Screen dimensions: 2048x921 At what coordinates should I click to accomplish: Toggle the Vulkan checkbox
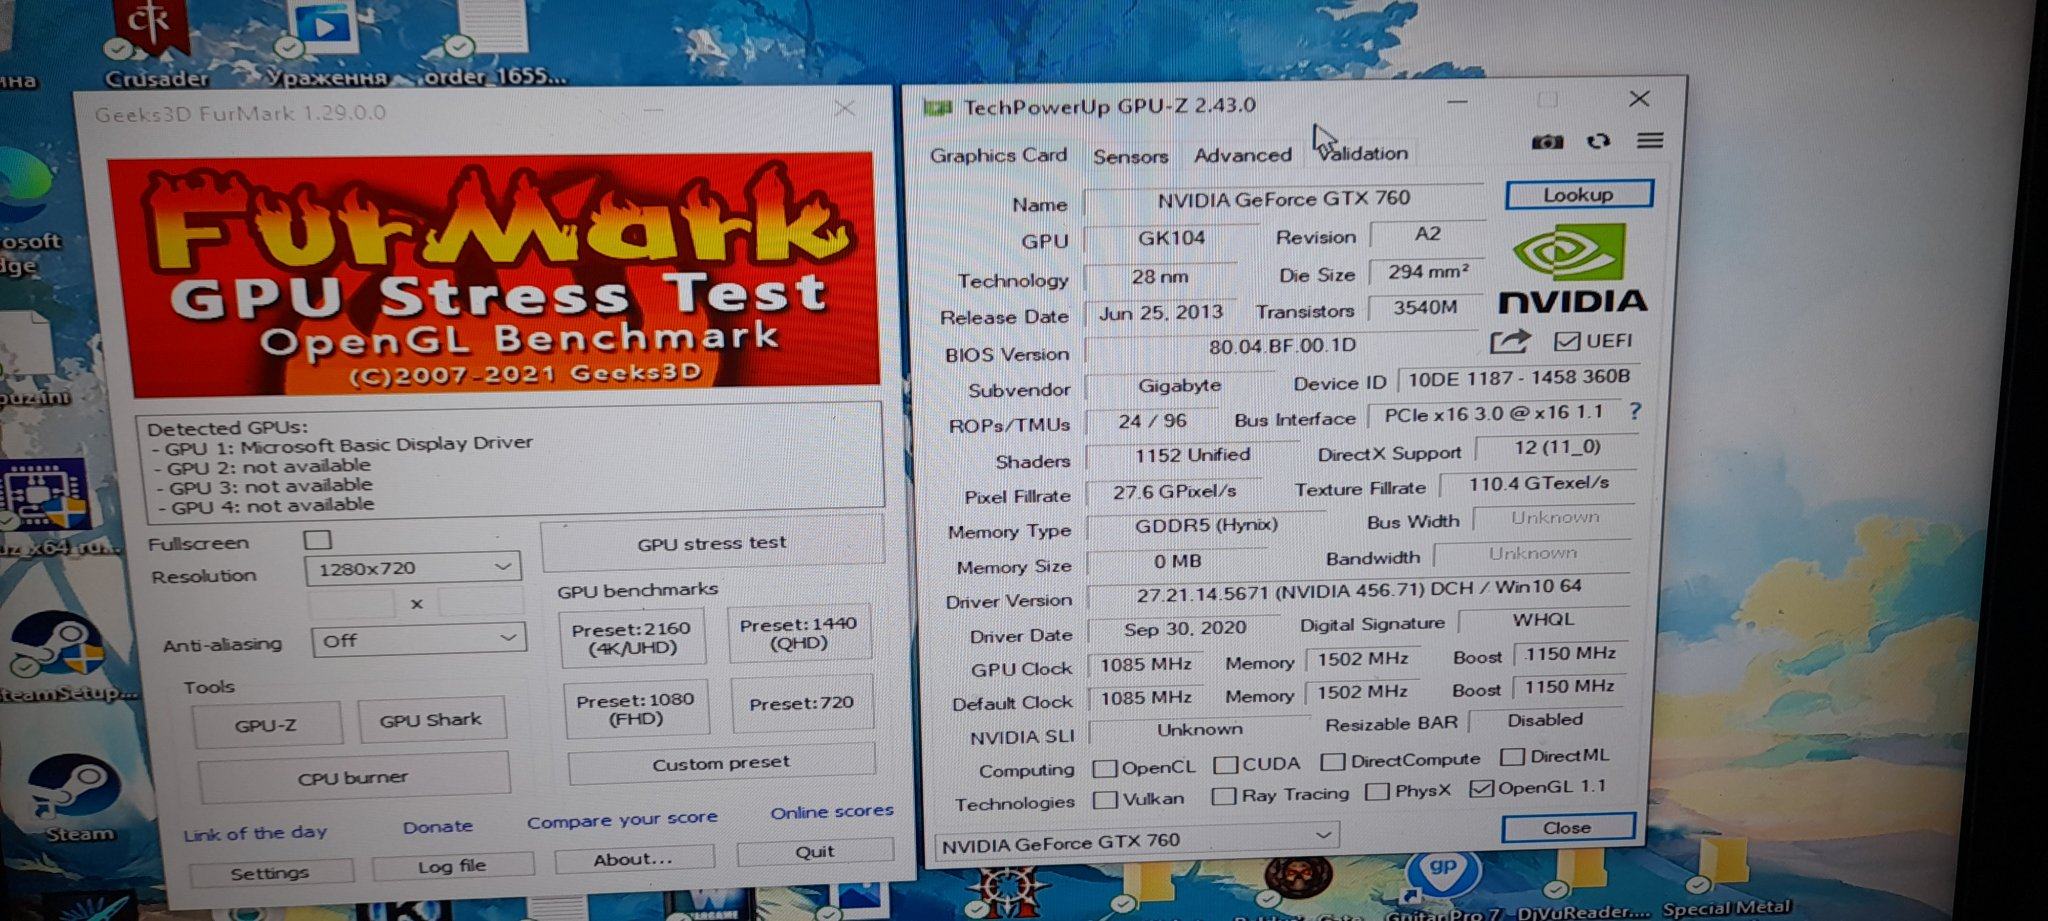click(1105, 800)
